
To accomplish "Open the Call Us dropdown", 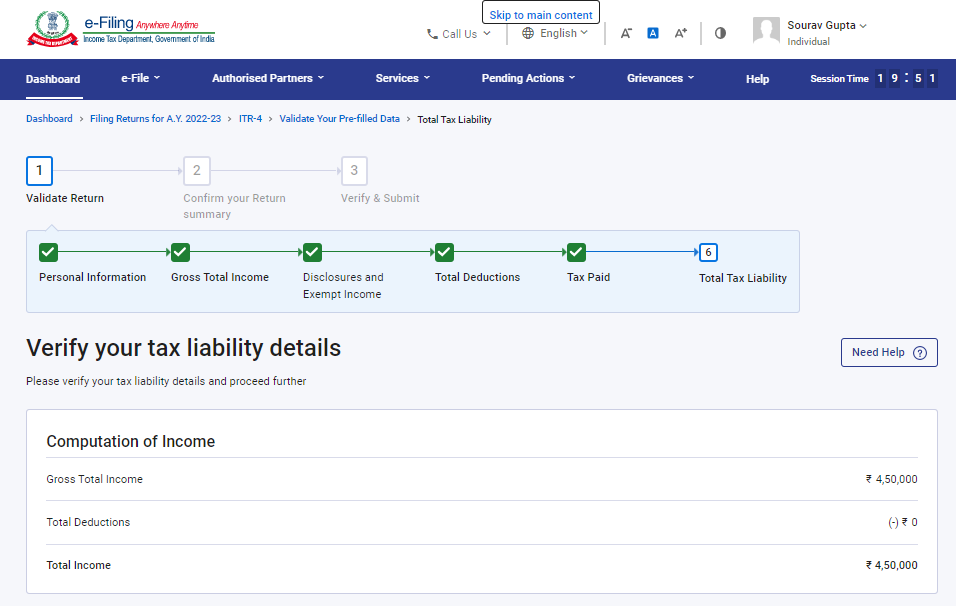I will point(458,34).
